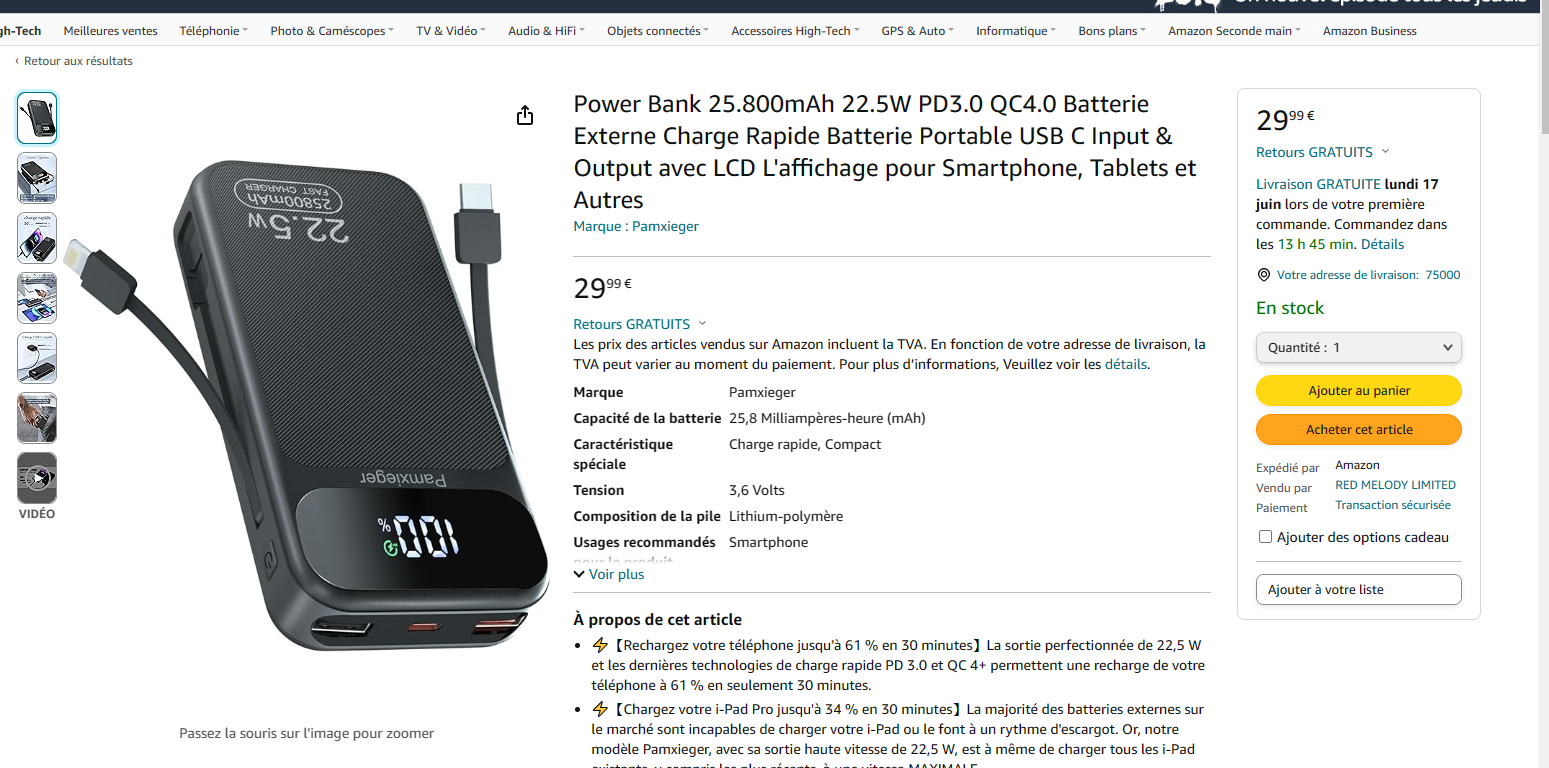Click Acheter cet article button
The image size is (1549, 768).
point(1358,430)
